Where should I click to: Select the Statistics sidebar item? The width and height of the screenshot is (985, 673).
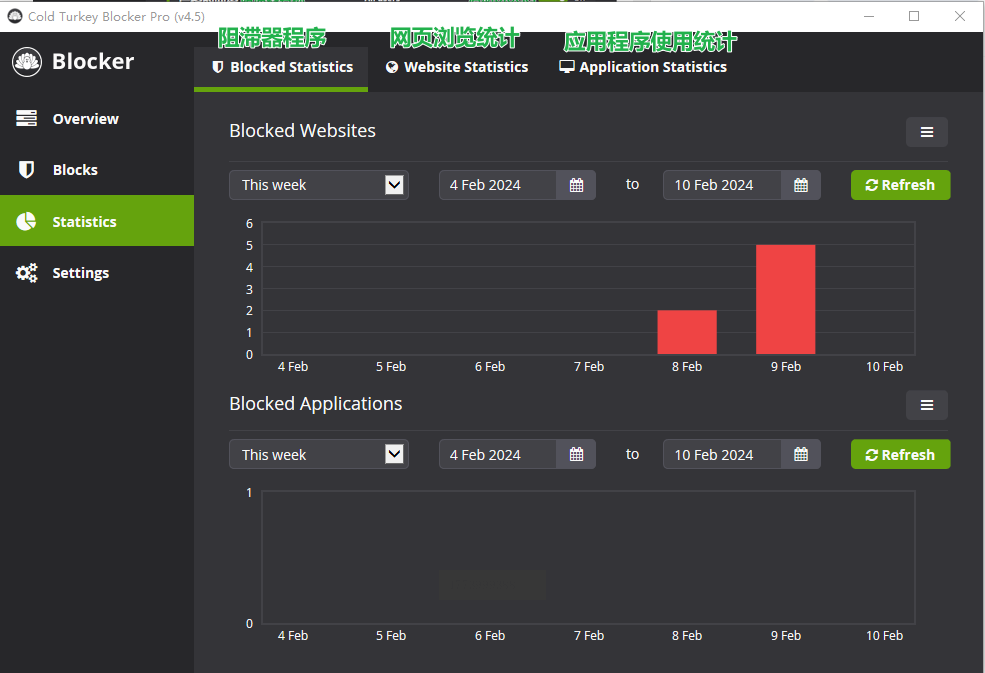(84, 222)
